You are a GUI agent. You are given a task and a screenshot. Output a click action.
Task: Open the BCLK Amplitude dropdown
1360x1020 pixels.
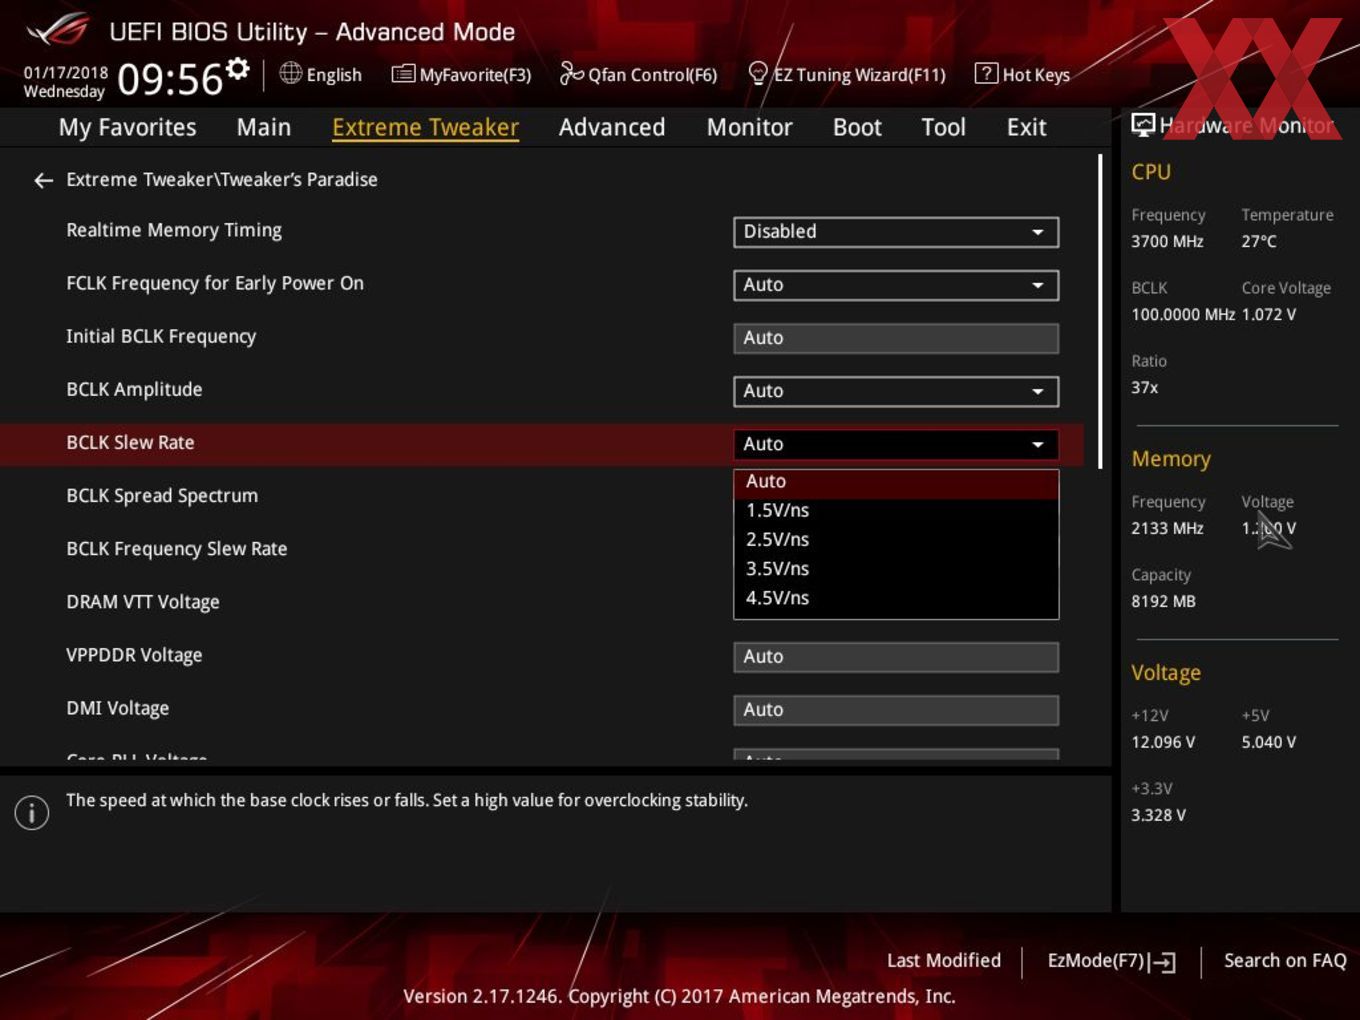tap(896, 391)
